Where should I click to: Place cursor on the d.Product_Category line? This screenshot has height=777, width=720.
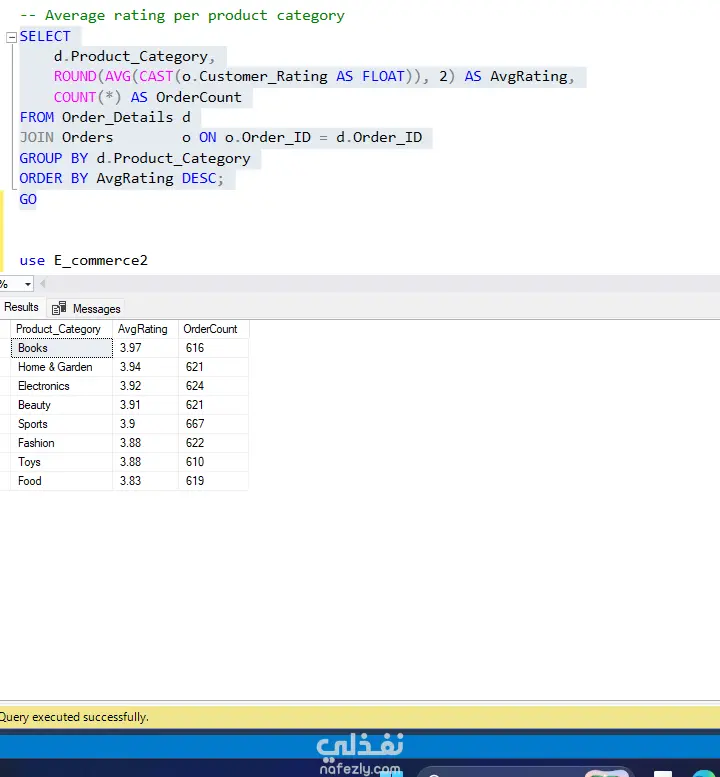coord(134,56)
